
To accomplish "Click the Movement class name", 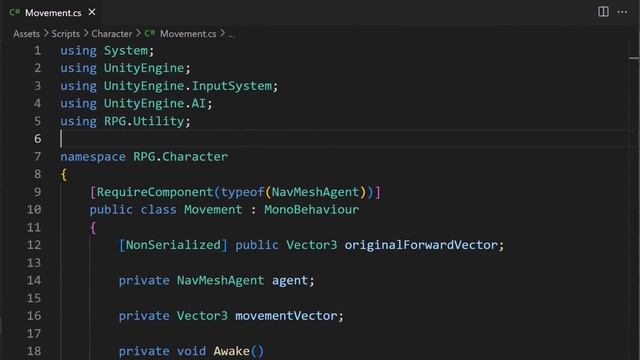I will (x=213, y=210).
